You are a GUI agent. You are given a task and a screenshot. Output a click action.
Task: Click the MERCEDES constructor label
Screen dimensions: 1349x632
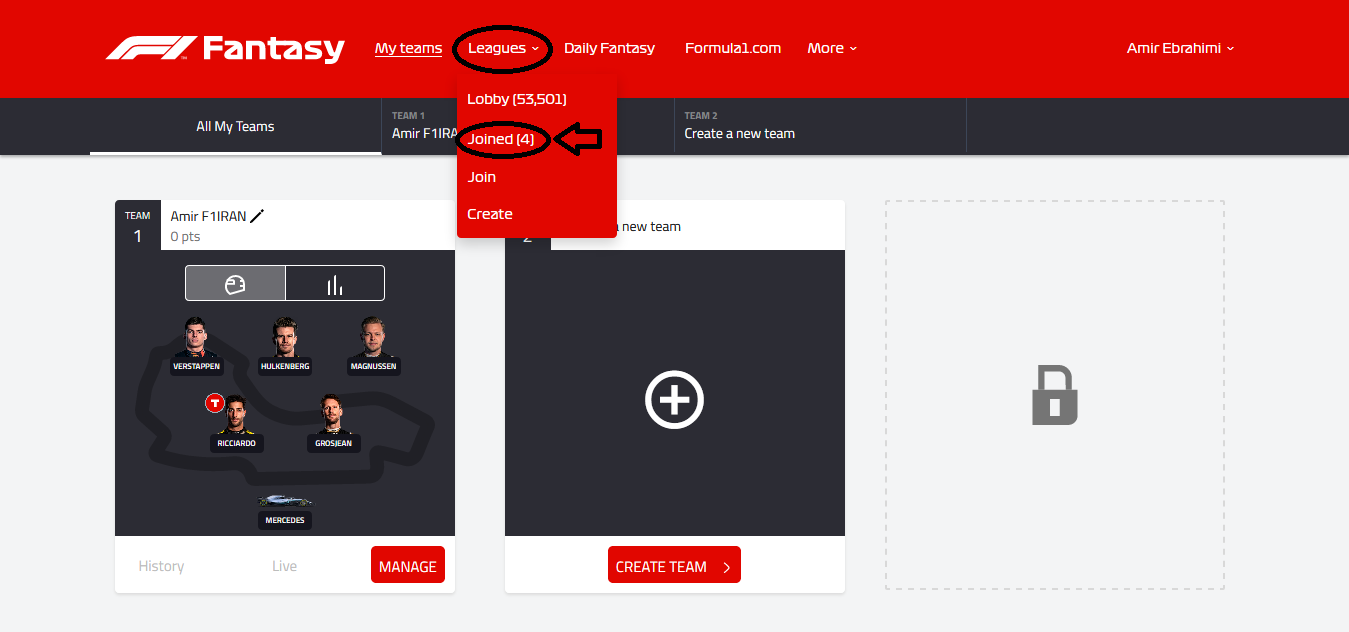(285, 520)
